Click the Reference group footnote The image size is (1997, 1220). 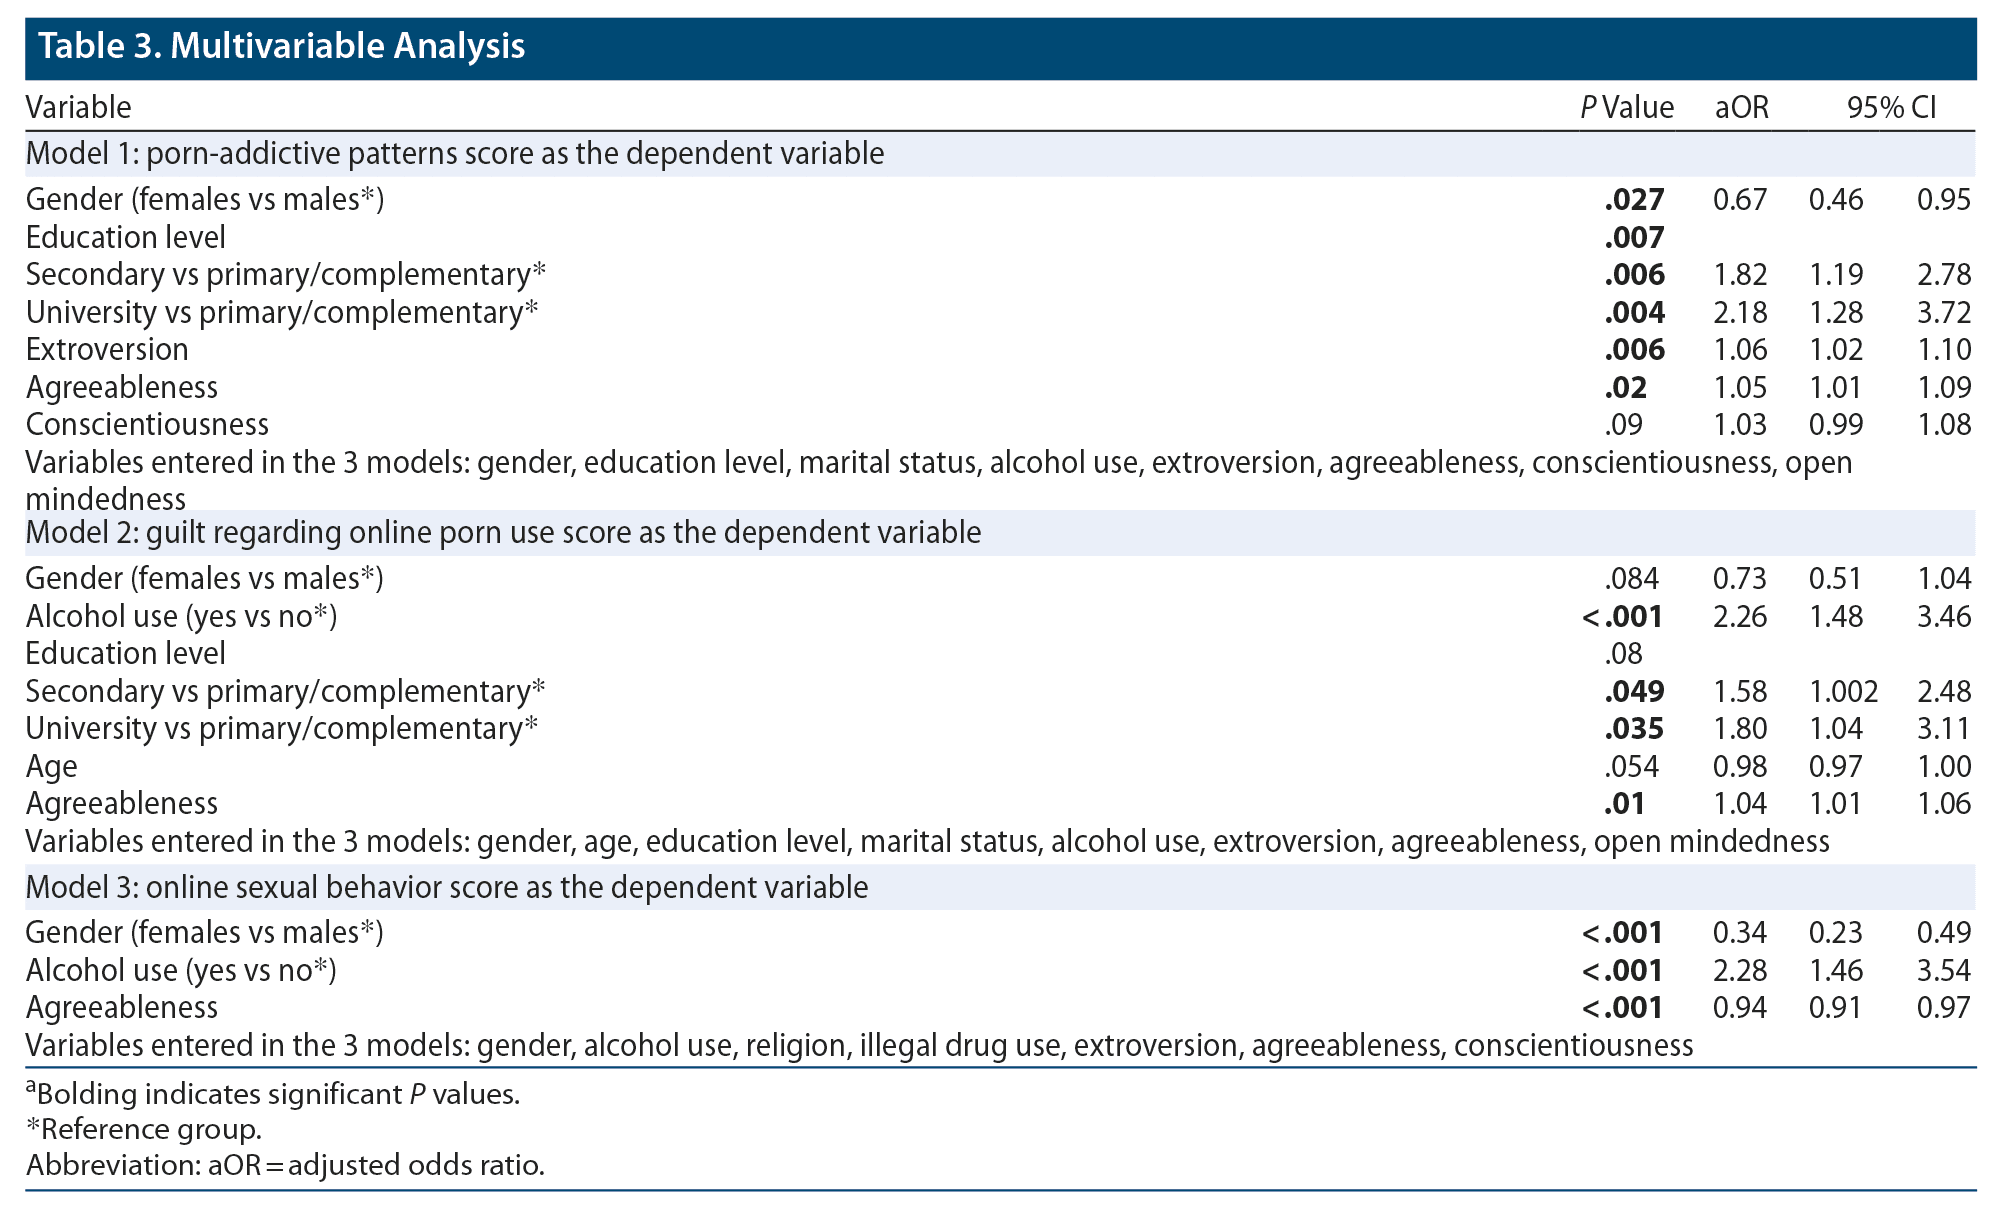point(144,1130)
